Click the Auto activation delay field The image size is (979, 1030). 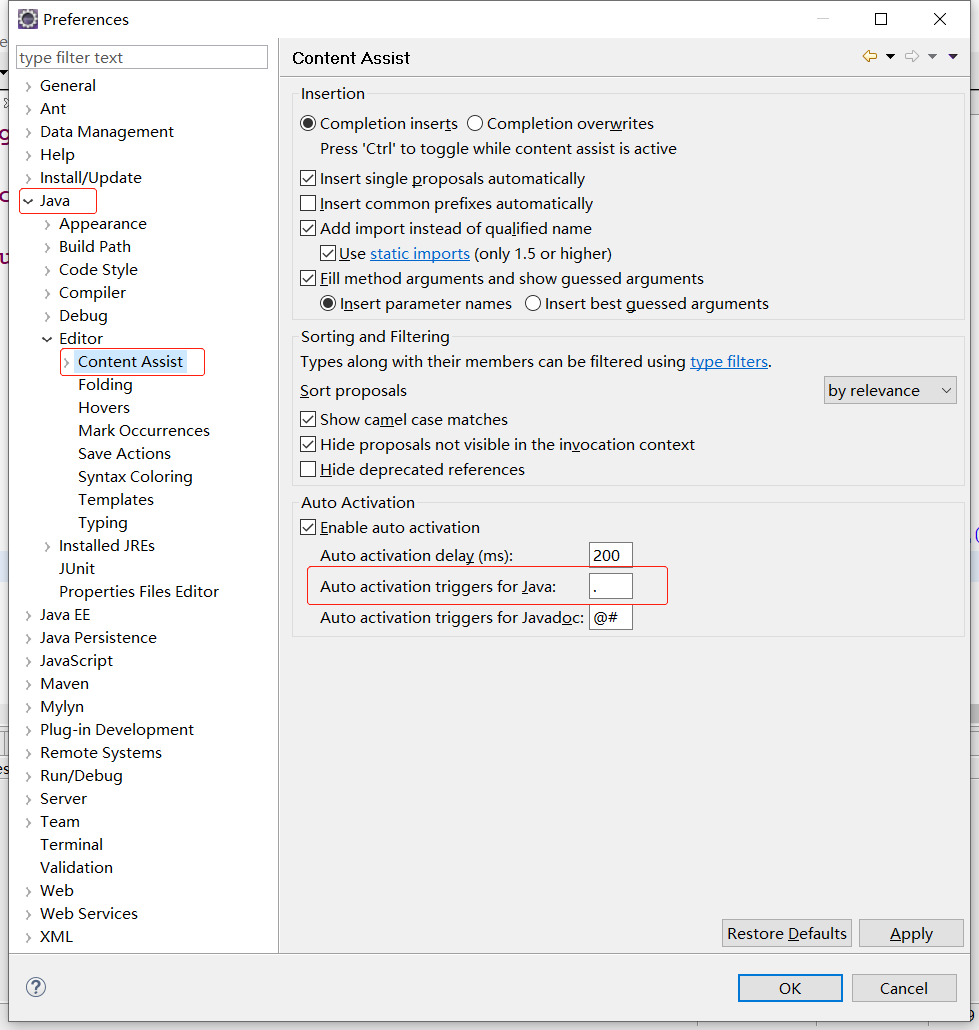(x=610, y=555)
